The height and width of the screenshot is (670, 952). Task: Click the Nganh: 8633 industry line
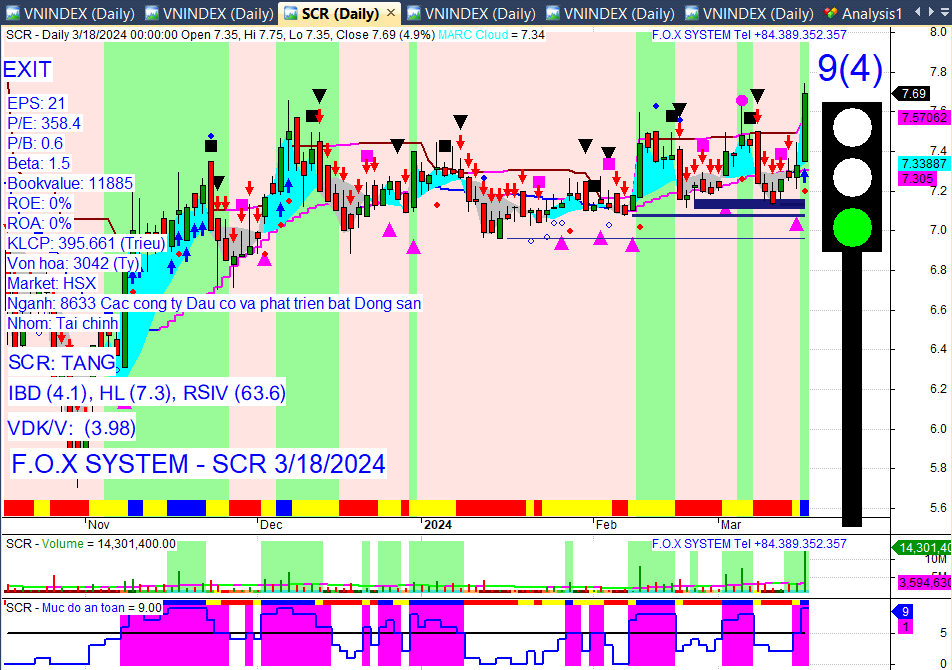tap(214, 303)
